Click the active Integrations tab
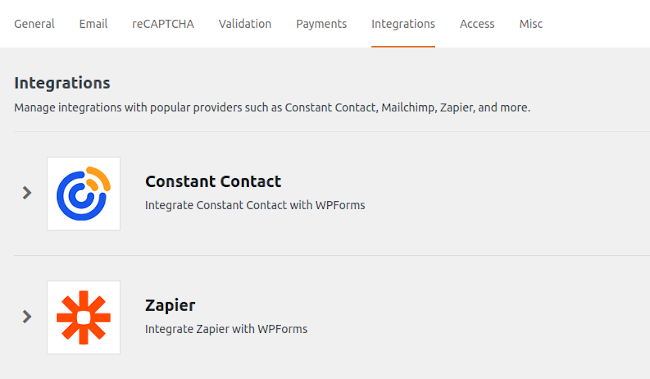650x379 pixels. (x=403, y=24)
